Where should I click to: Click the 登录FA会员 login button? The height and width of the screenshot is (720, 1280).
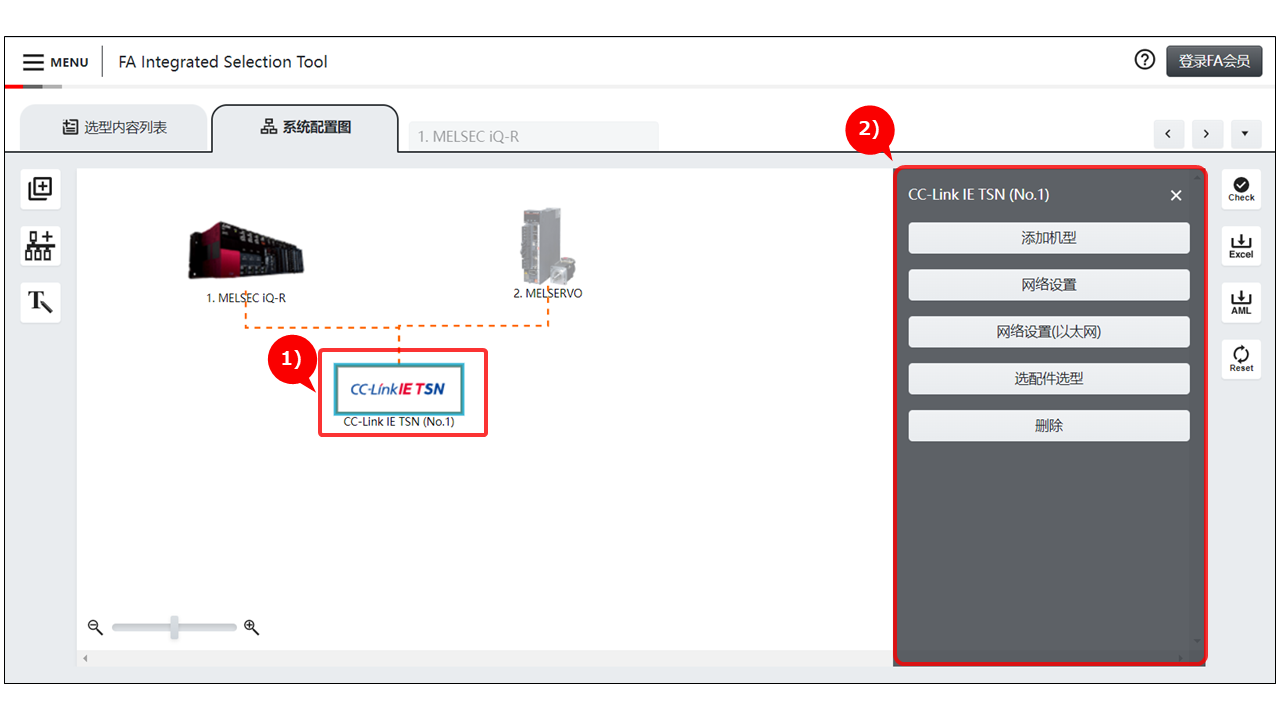(x=1213, y=61)
